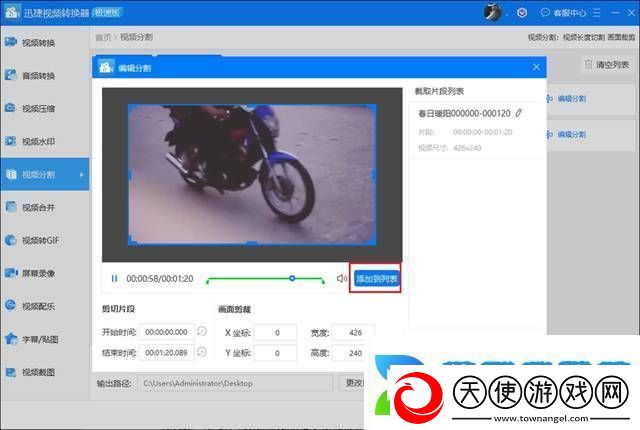The width and height of the screenshot is (640, 430).
Task: Click the 添加到列表 button
Action: [376, 279]
